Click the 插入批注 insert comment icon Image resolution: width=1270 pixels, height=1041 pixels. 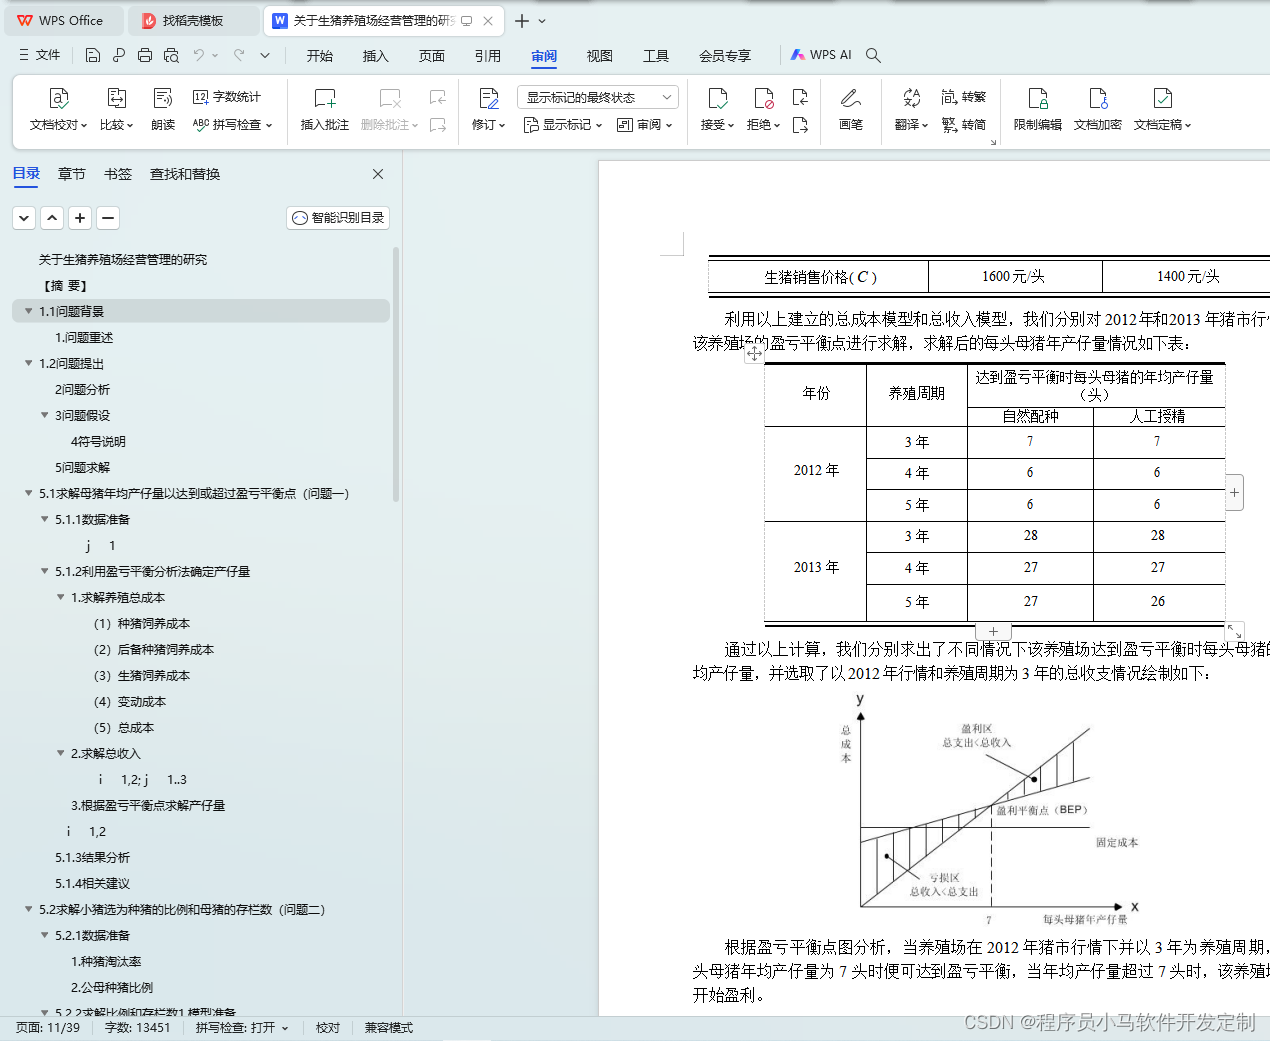325,98
